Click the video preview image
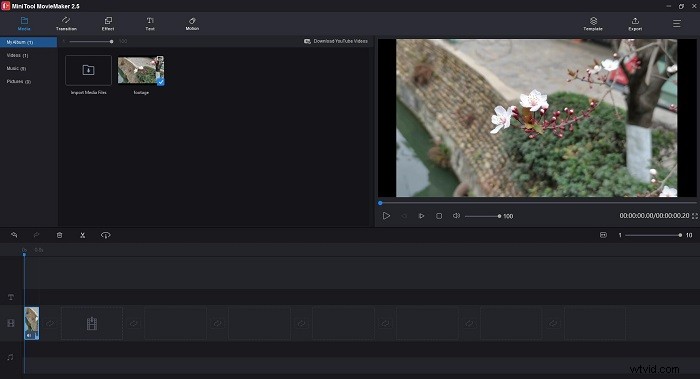 537,118
